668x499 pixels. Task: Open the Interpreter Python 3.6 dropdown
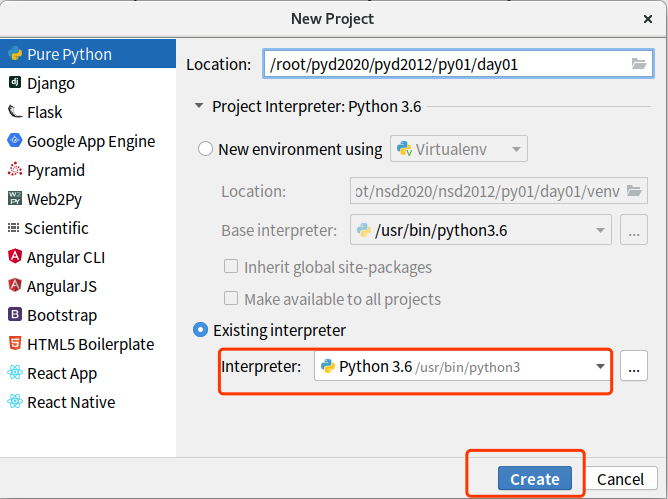coord(462,367)
